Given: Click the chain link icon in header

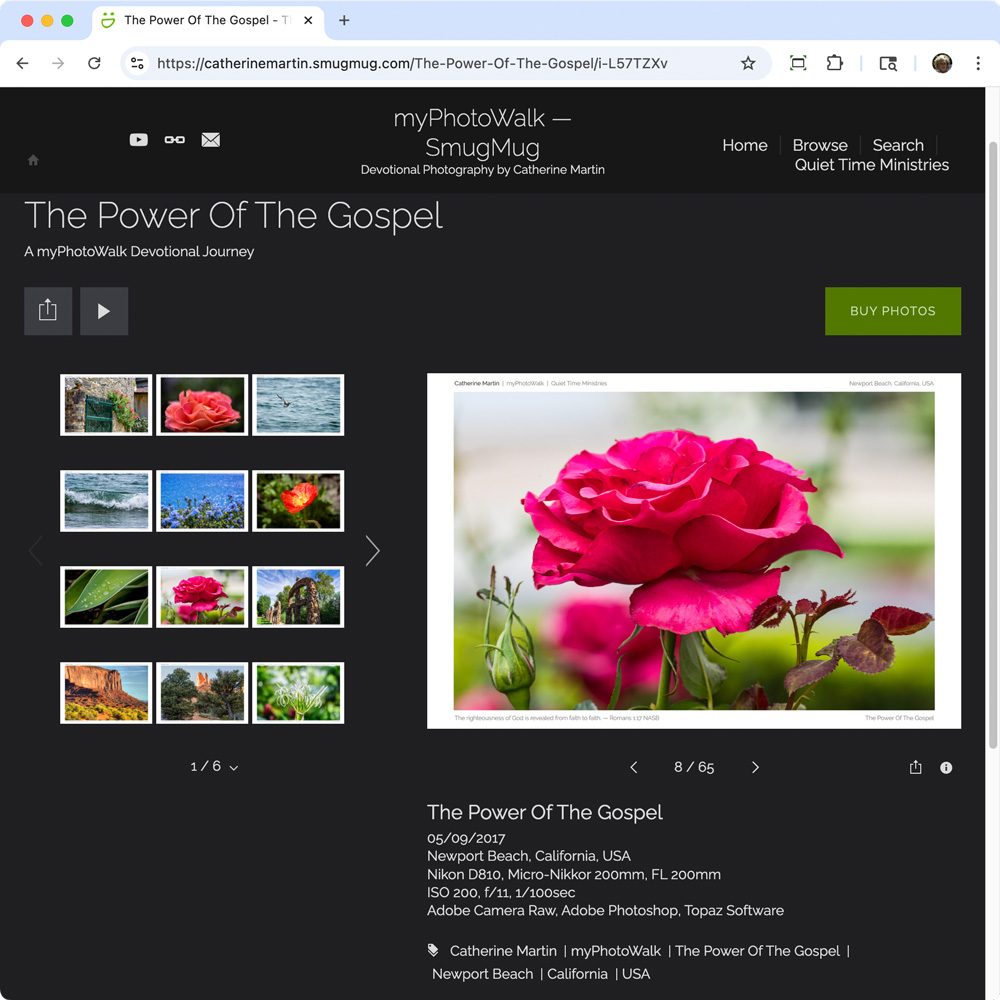Looking at the screenshot, I should pos(175,140).
